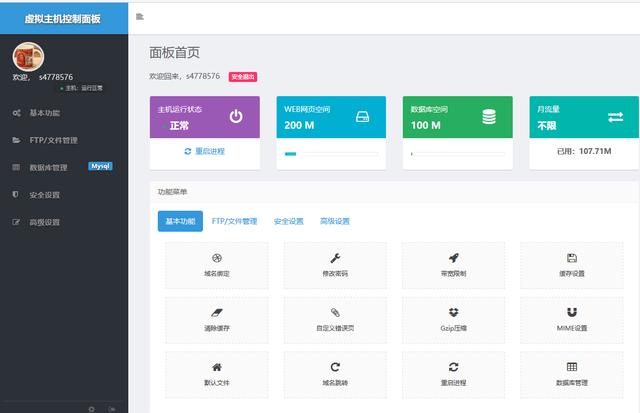Click the 不限 monthly traffic value
The height and width of the screenshot is (413, 640).
coord(547,126)
